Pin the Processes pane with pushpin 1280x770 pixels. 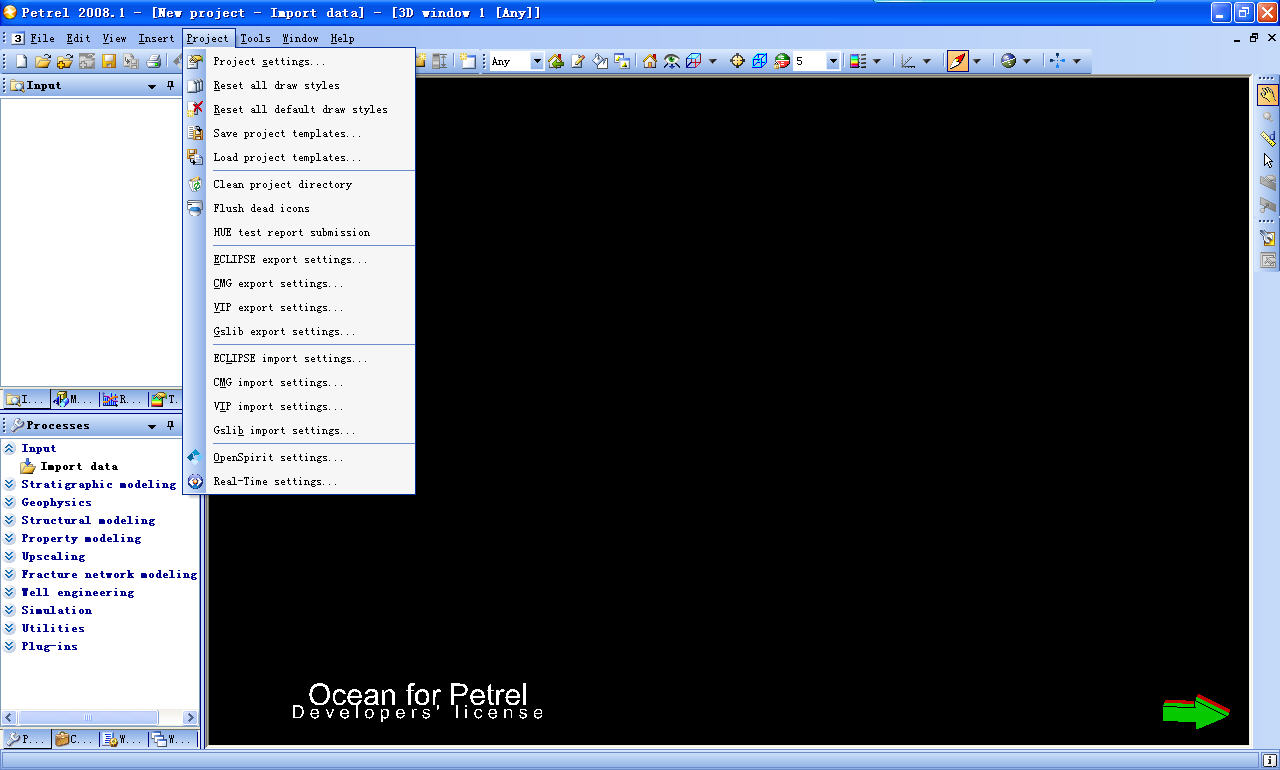171,426
